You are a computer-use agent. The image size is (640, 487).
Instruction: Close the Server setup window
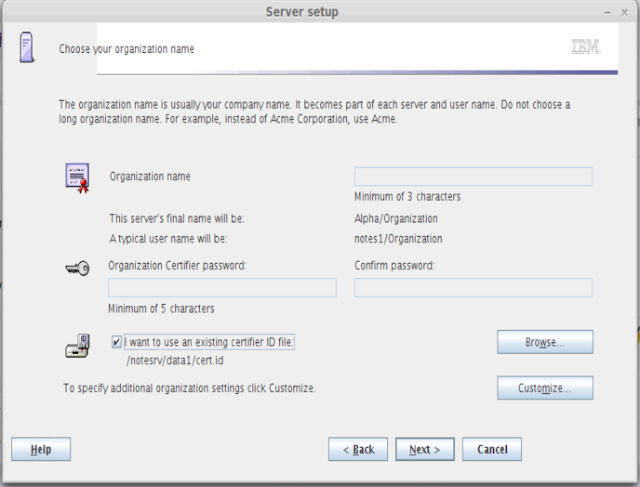point(626,11)
